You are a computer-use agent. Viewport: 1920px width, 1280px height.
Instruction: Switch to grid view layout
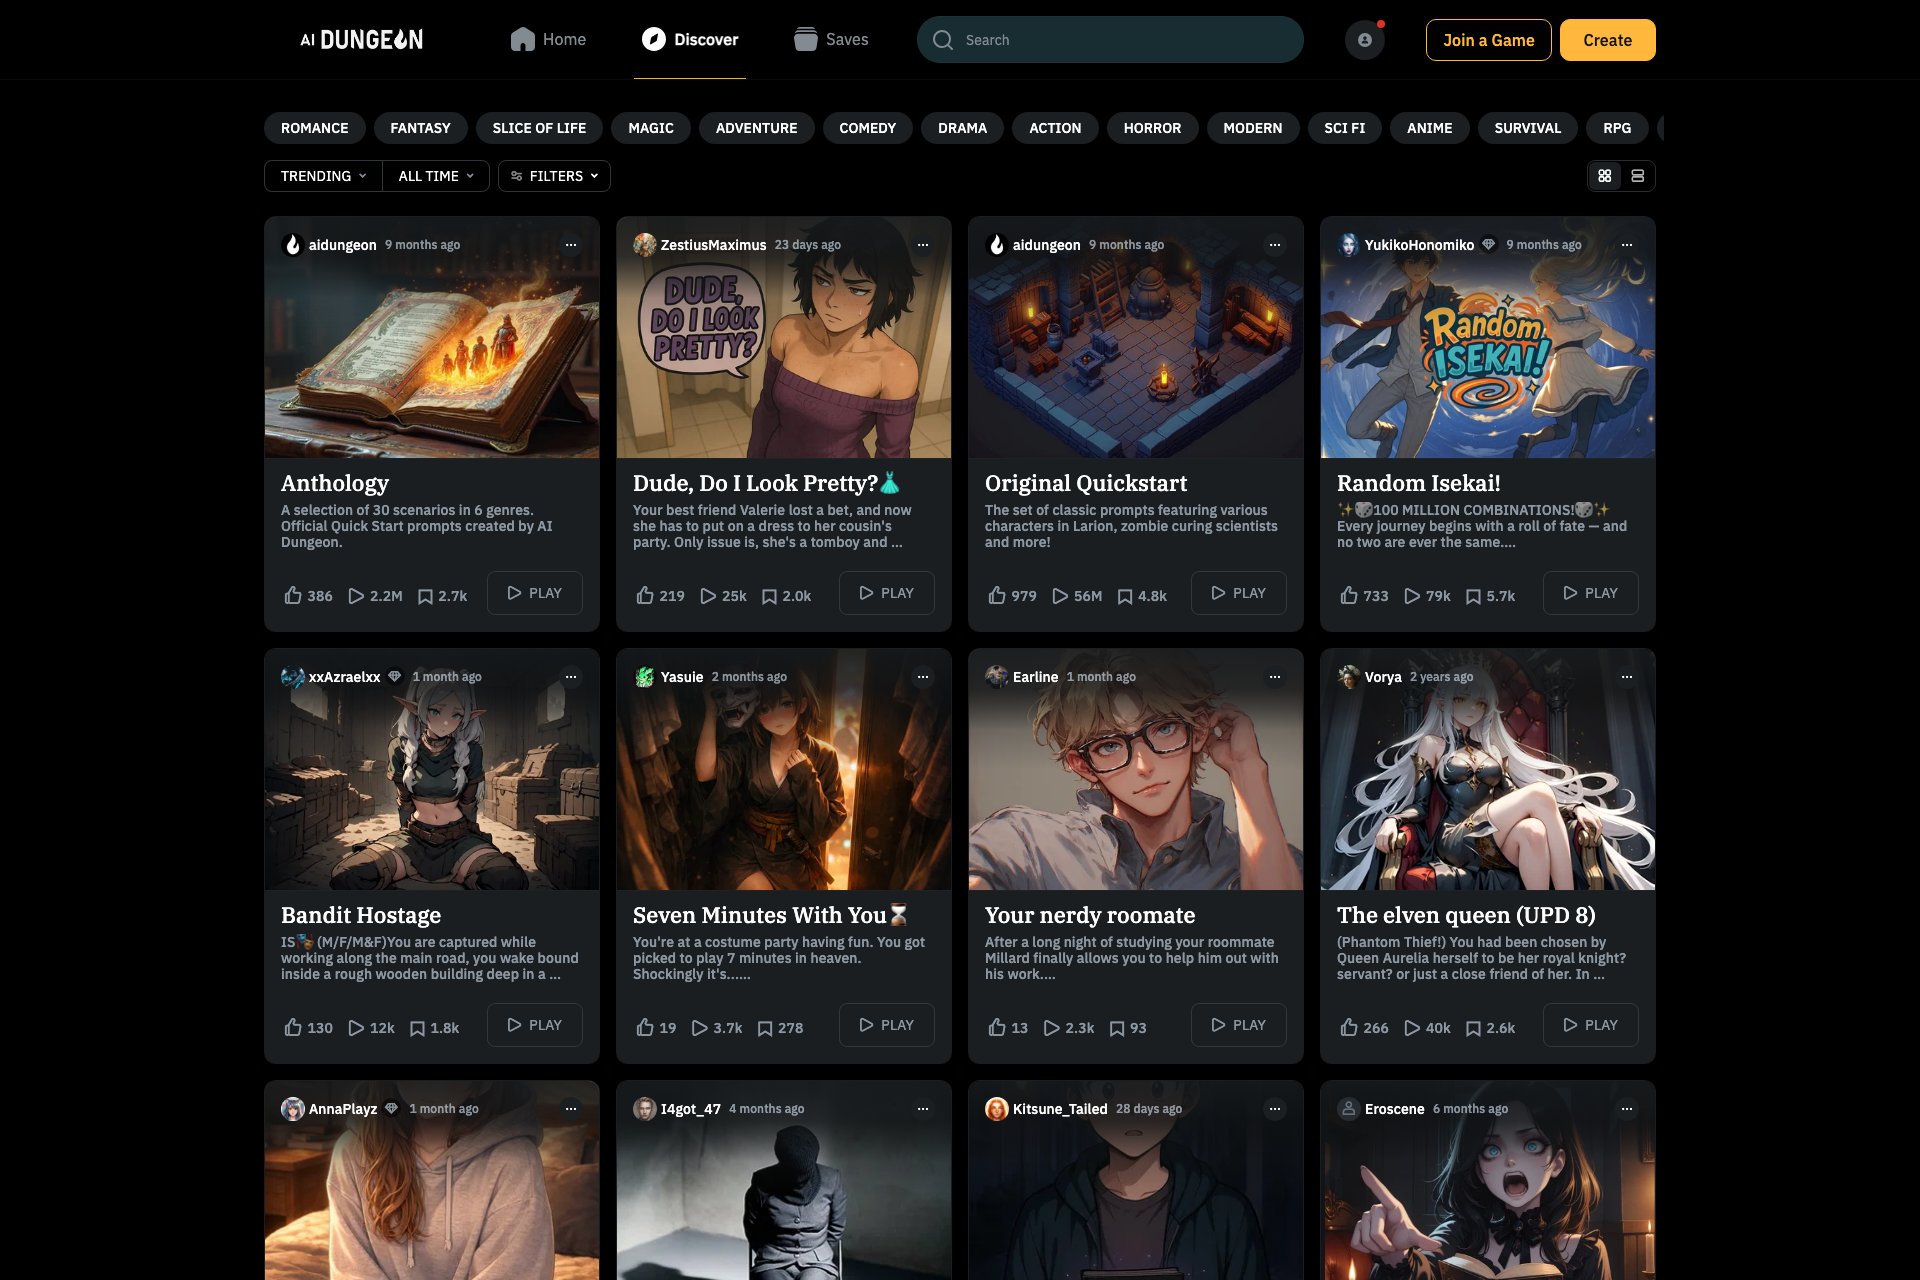click(1605, 176)
